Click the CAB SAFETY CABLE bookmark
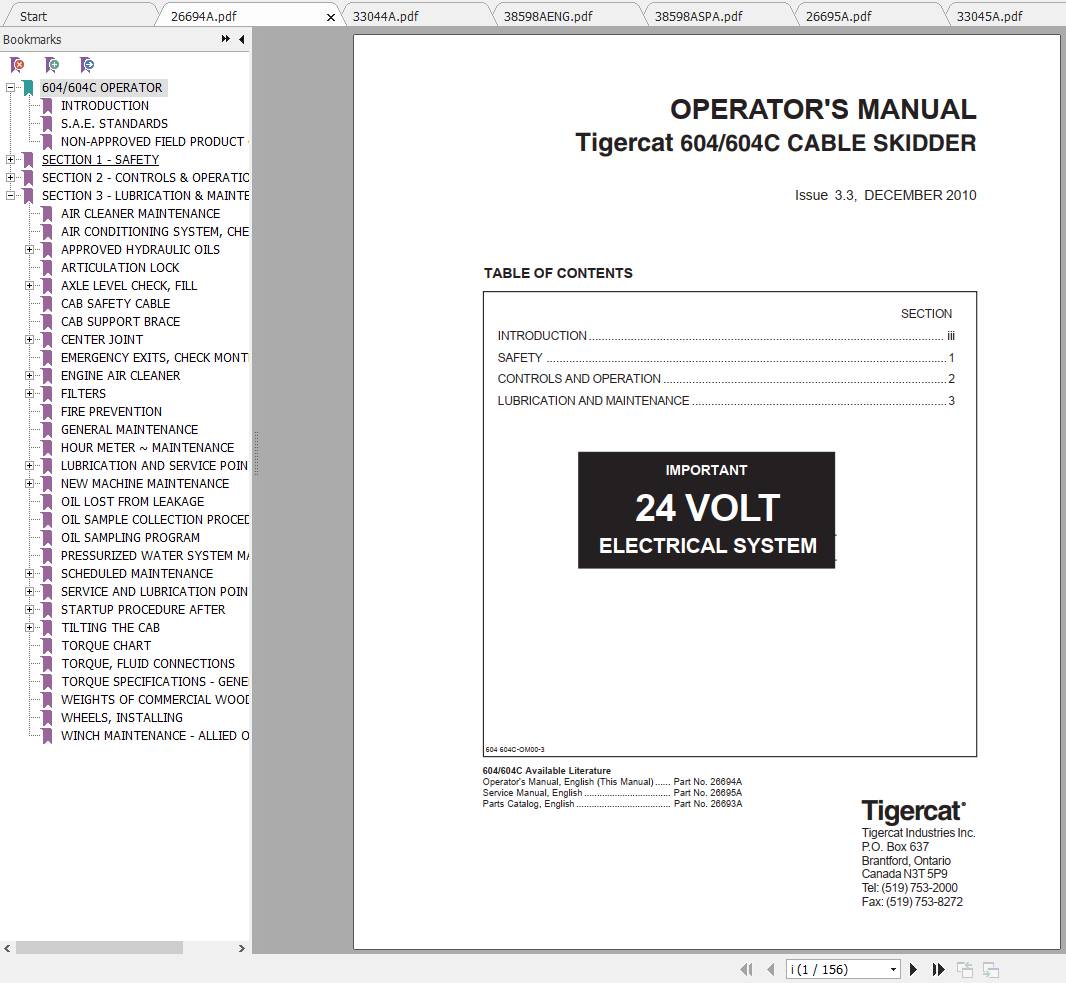This screenshot has width=1066, height=983. [x=115, y=303]
